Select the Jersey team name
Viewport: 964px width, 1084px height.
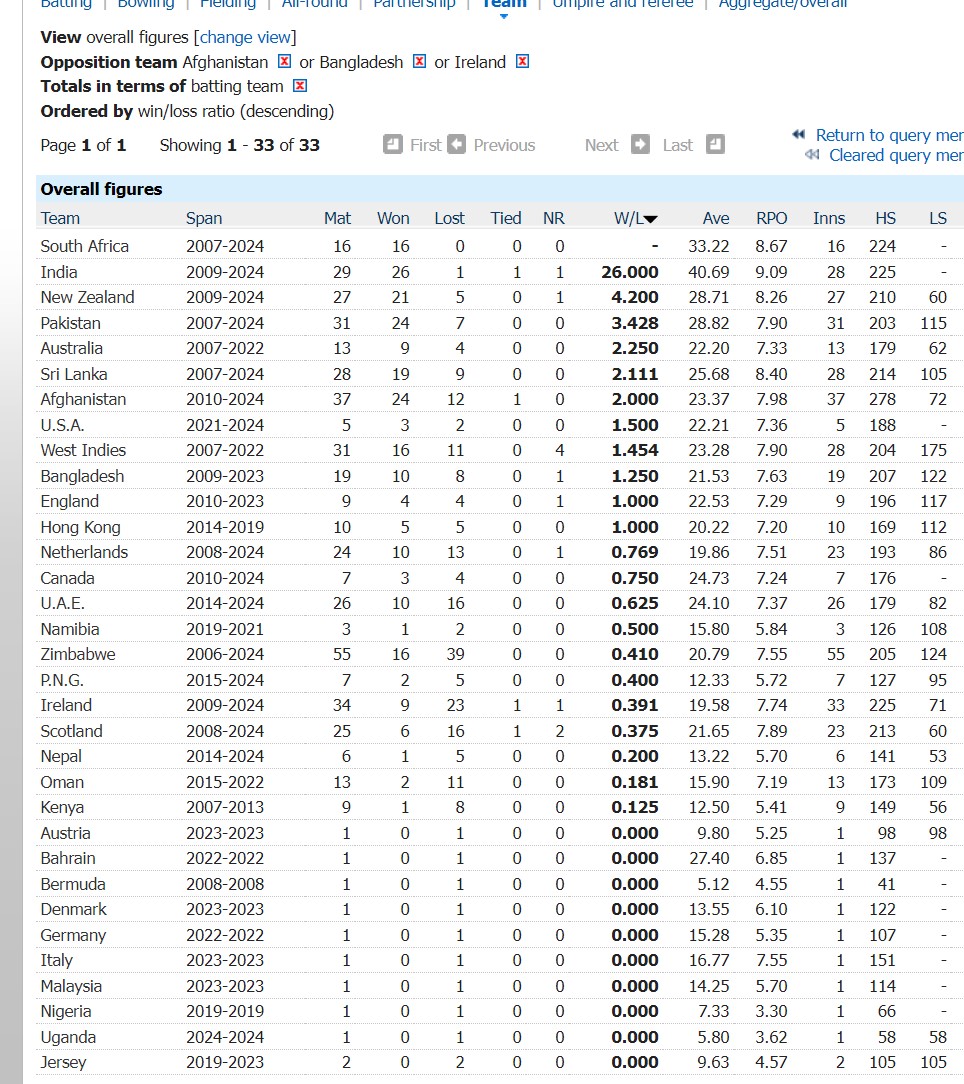point(64,1063)
